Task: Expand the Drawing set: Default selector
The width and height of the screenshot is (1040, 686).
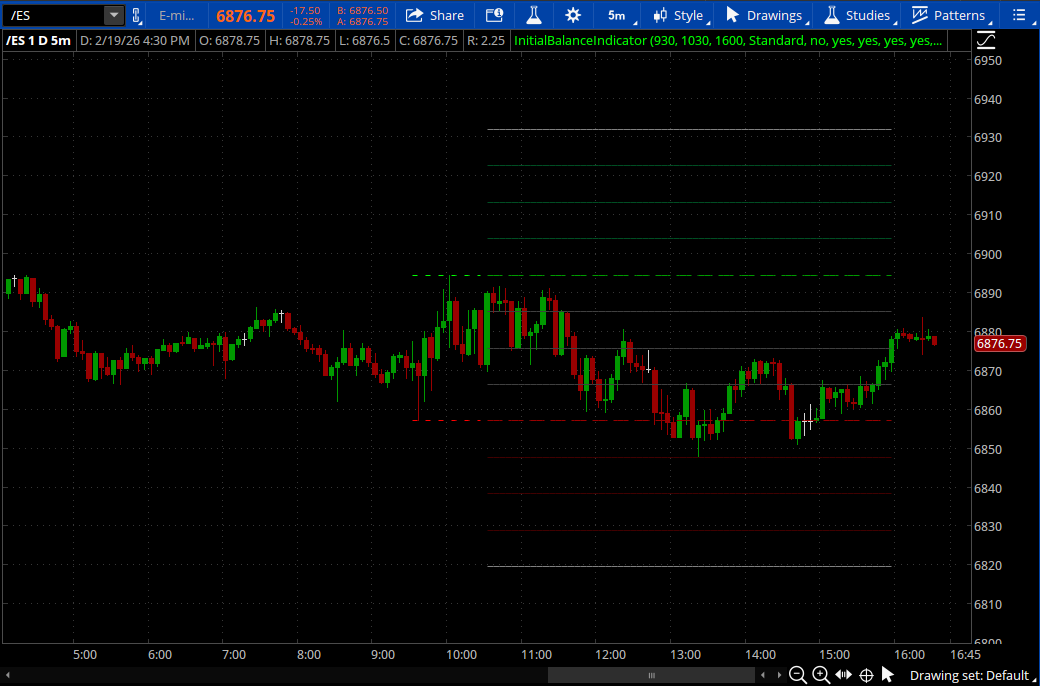Action: pos(968,675)
